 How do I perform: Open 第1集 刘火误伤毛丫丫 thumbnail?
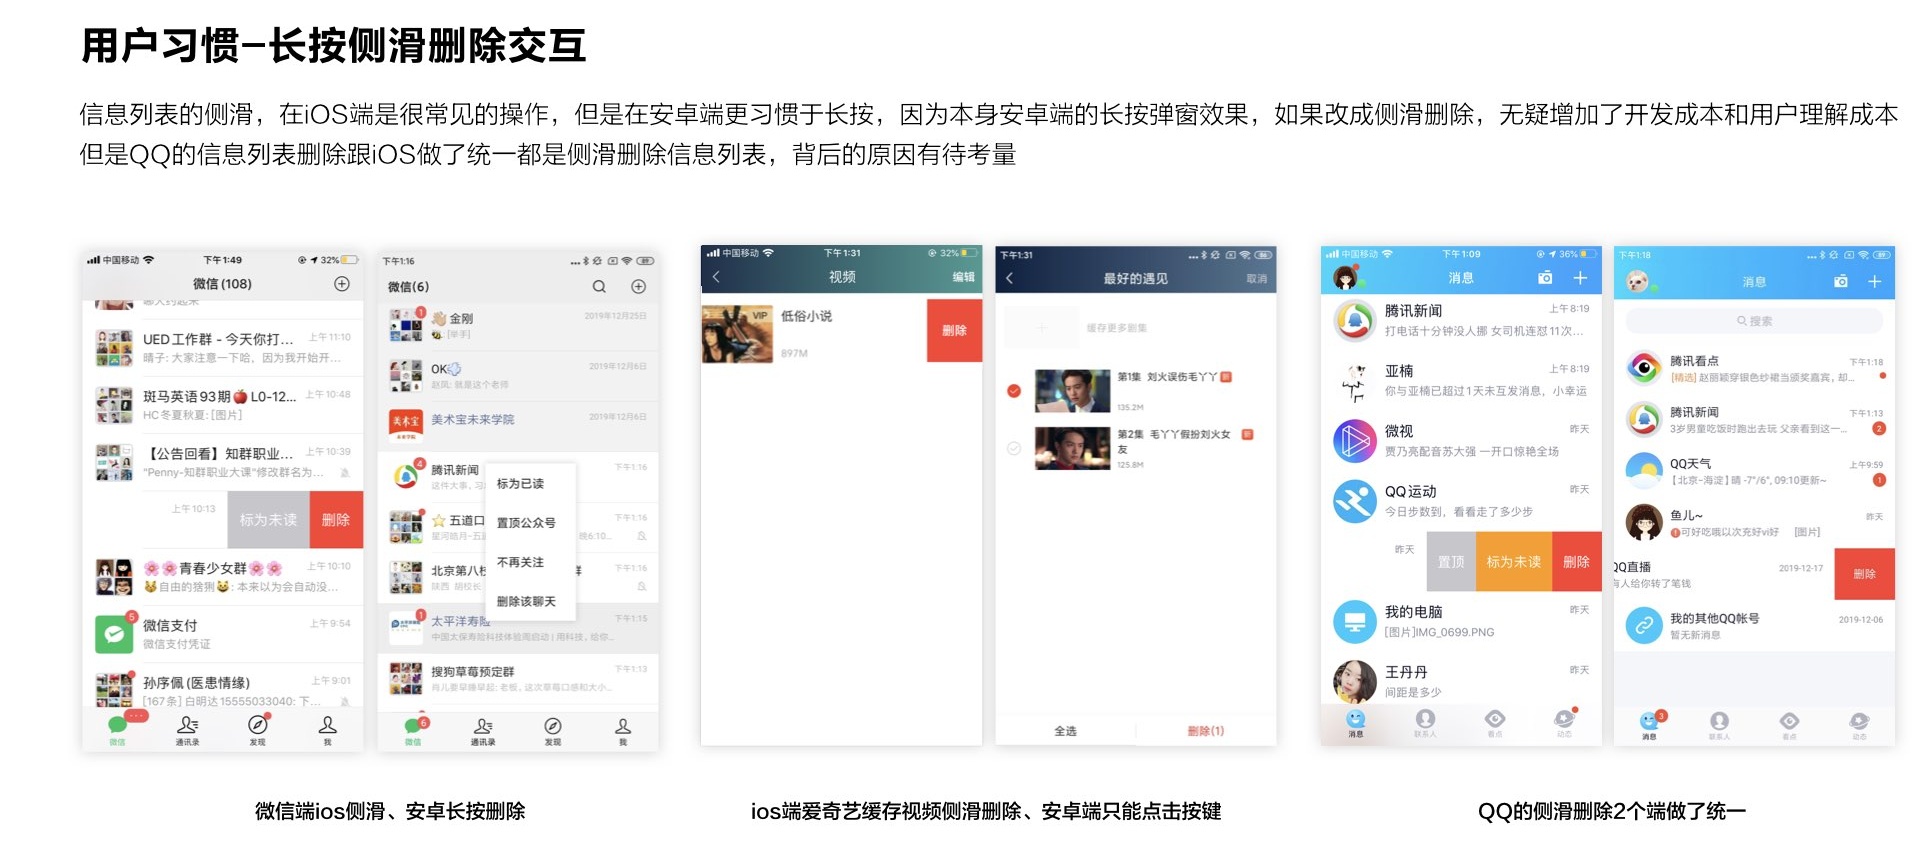click(1072, 391)
